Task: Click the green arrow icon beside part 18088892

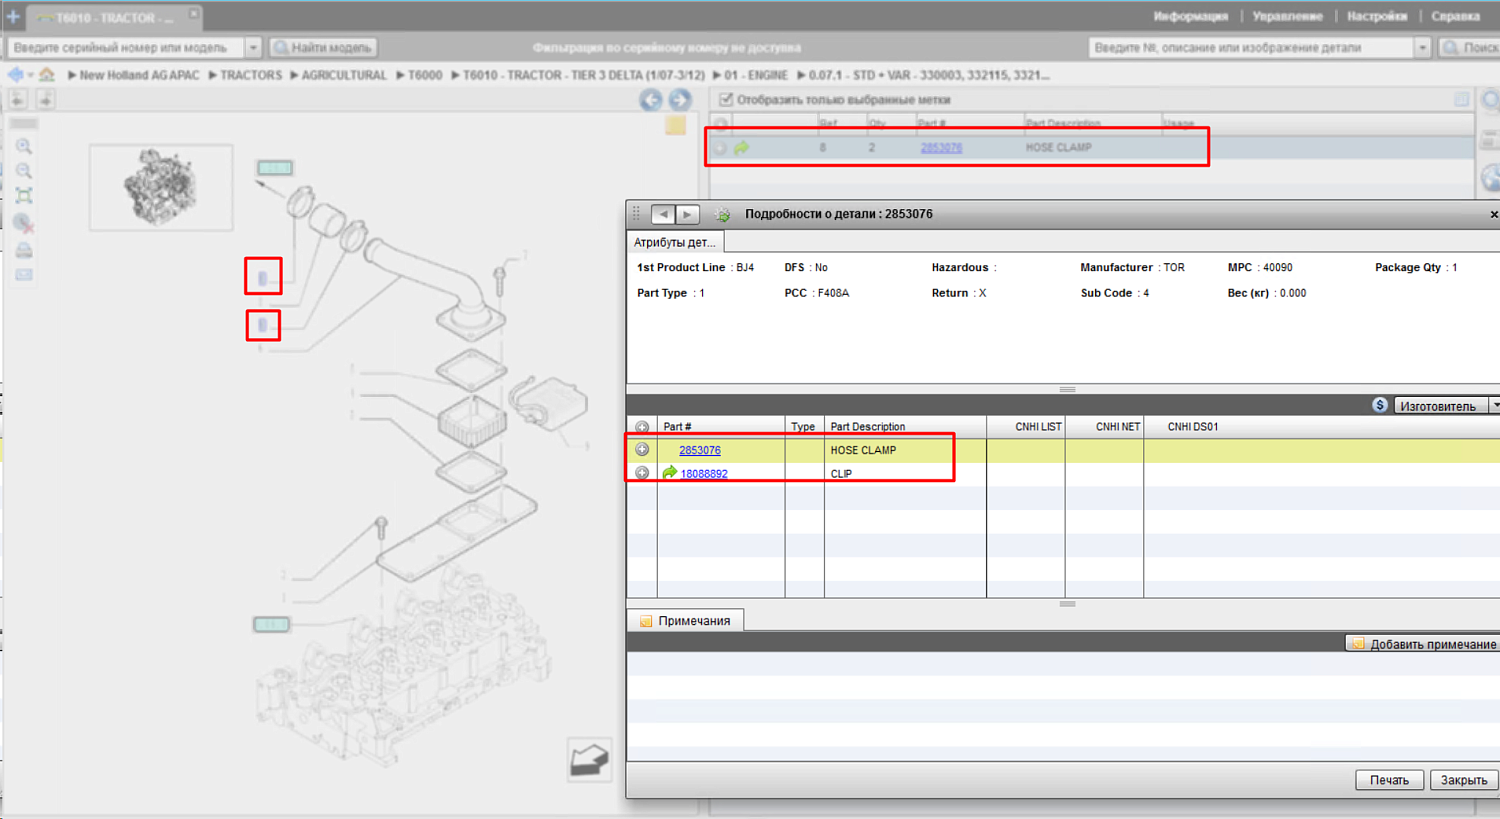Action: [669, 473]
